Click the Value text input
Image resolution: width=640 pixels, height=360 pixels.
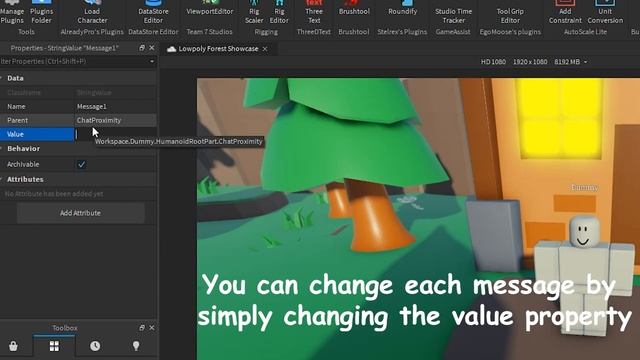coord(116,134)
